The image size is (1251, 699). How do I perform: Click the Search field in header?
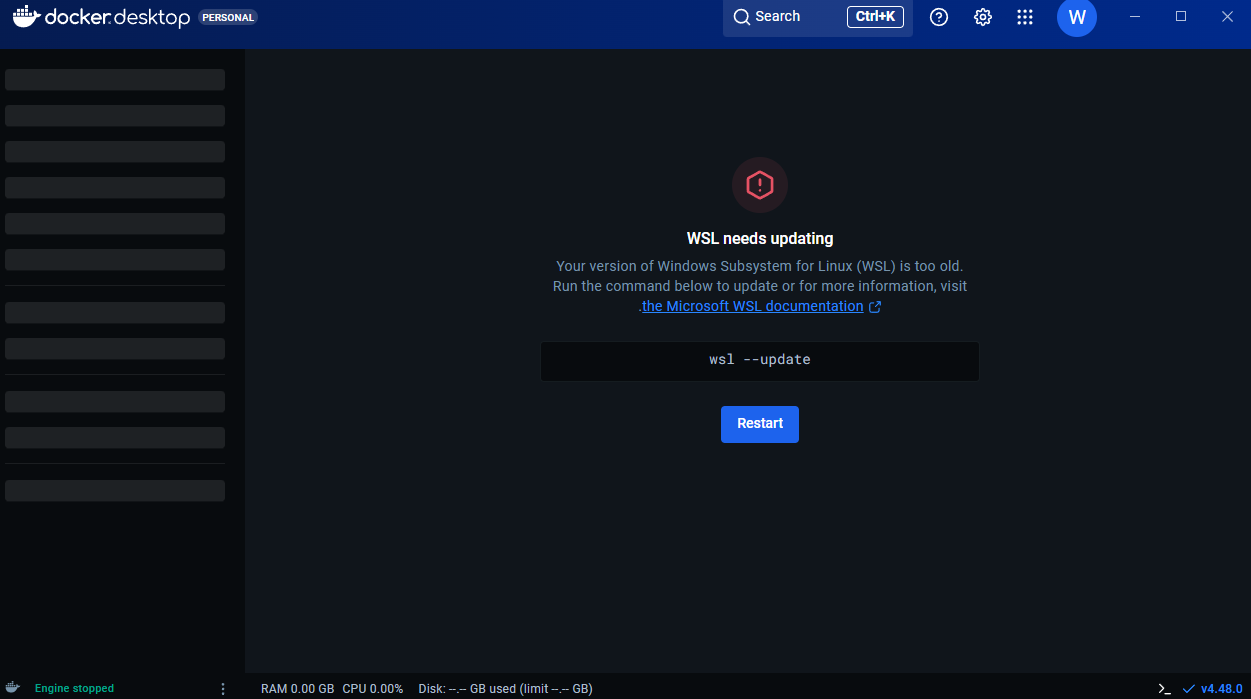[818, 17]
